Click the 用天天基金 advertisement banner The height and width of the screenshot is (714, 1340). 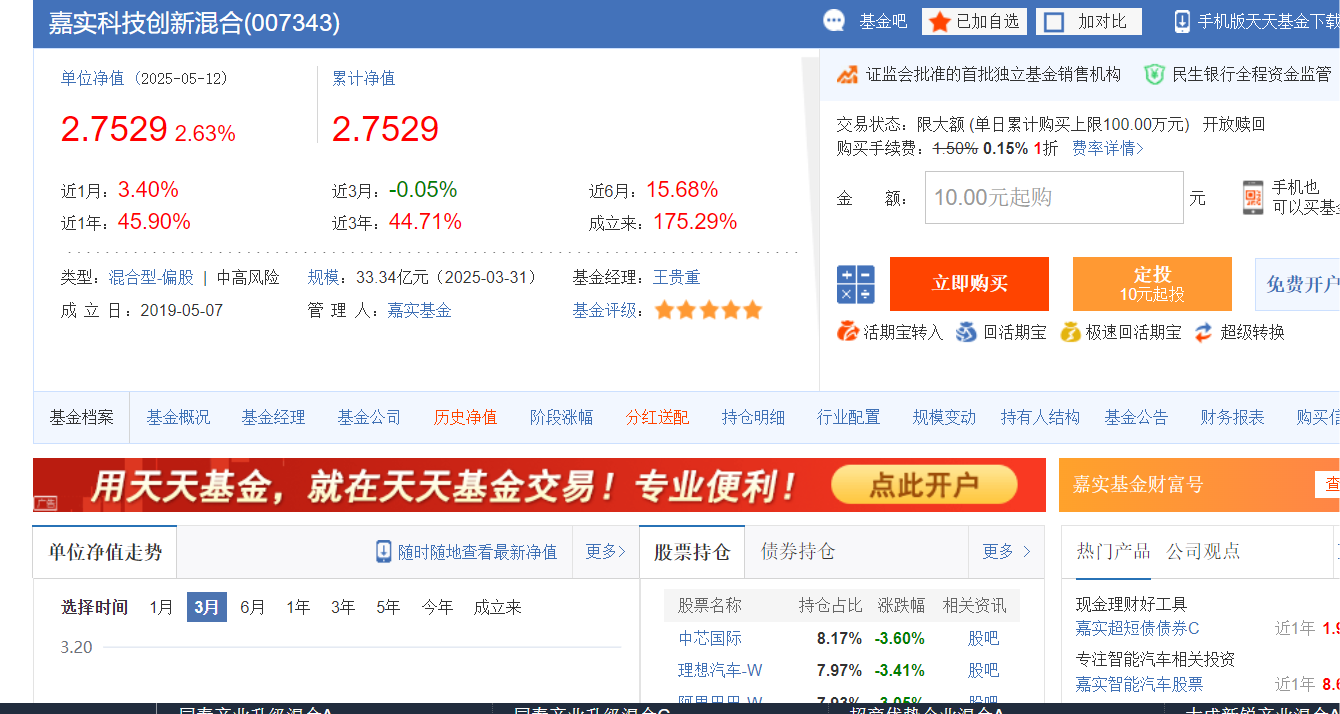539,485
